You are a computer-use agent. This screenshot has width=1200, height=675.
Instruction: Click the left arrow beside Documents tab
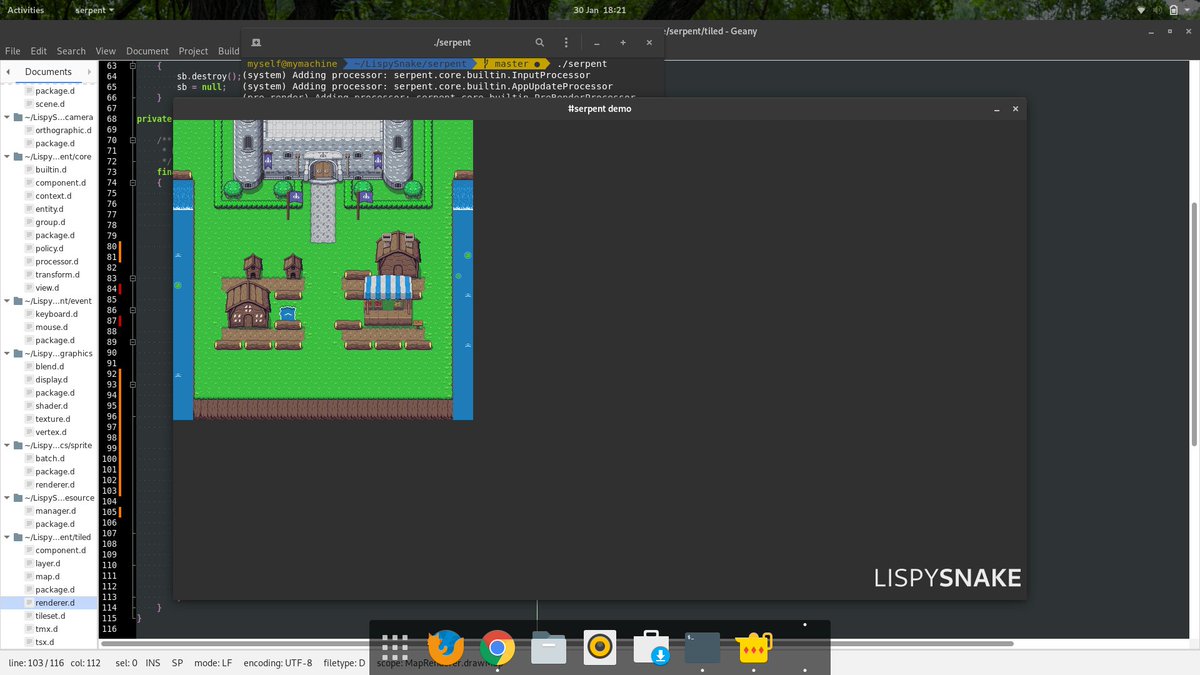point(7,72)
